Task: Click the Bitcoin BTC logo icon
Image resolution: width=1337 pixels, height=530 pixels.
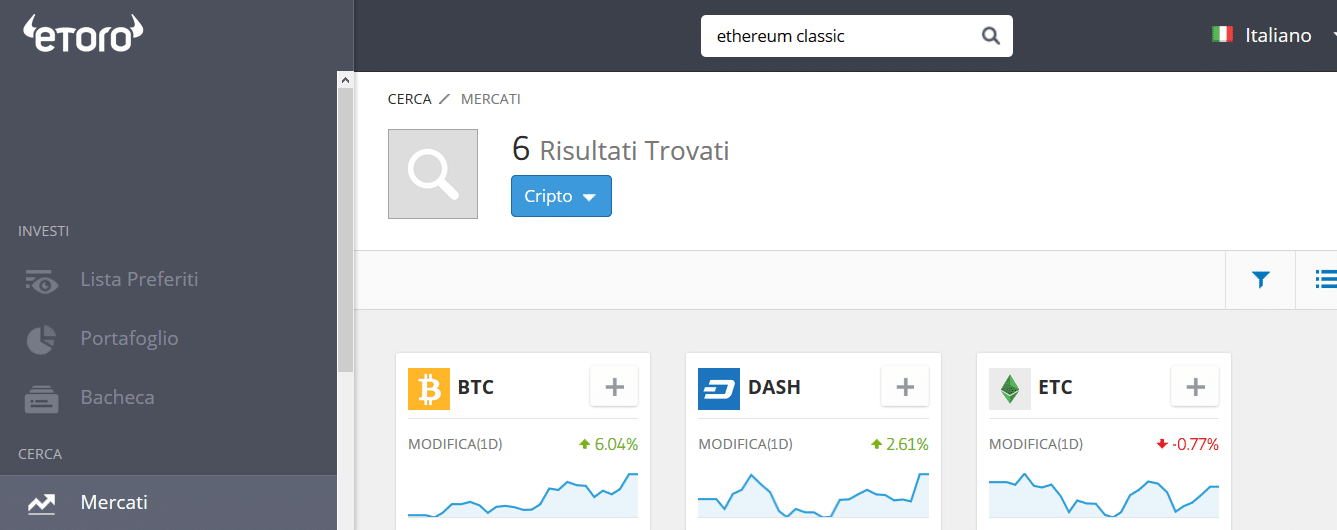Action: [429, 389]
